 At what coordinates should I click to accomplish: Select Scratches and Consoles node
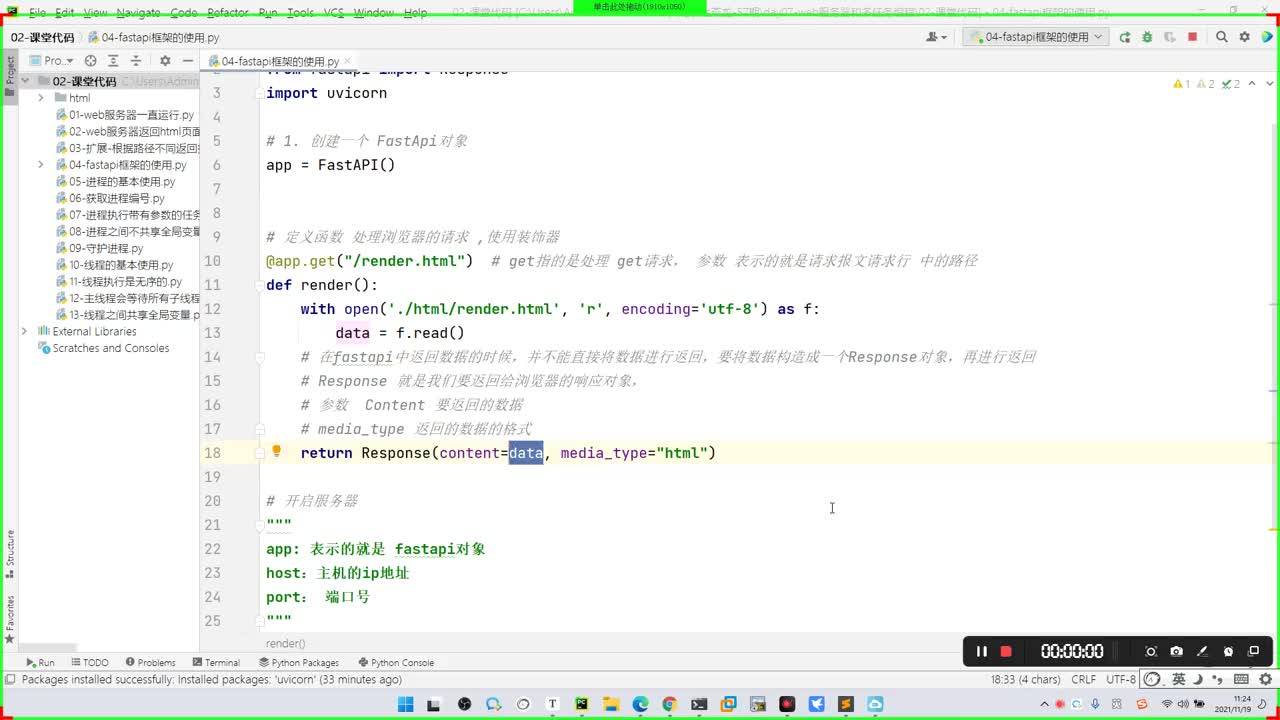(103, 348)
